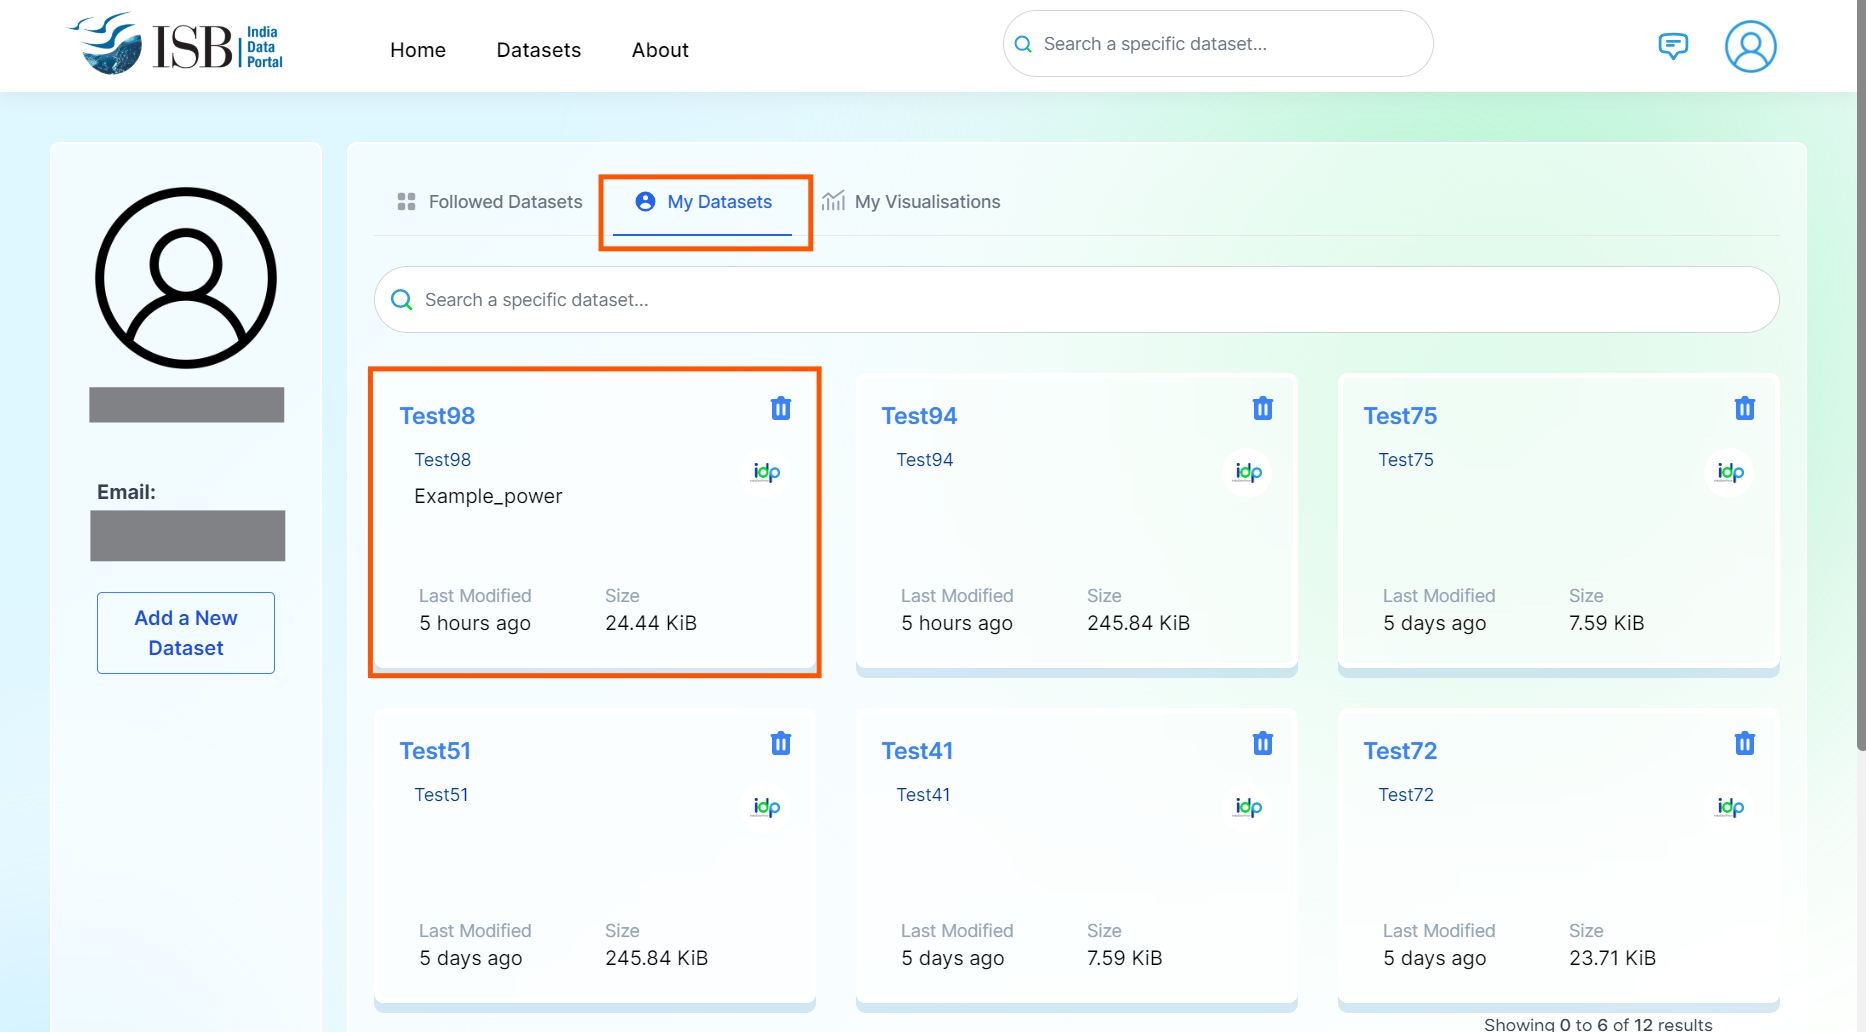Click the trash icon for Test41
Image resolution: width=1866 pixels, height=1032 pixels.
tap(1263, 743)
